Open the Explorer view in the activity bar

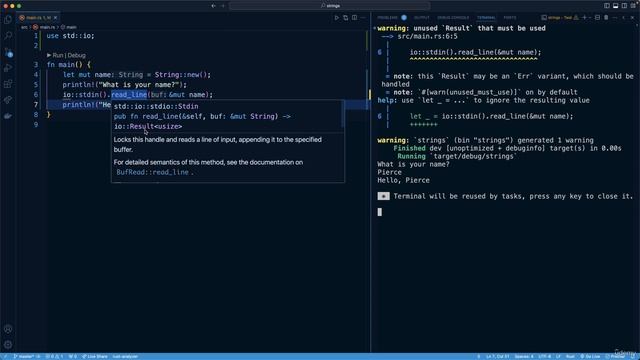tap(8, 20)
